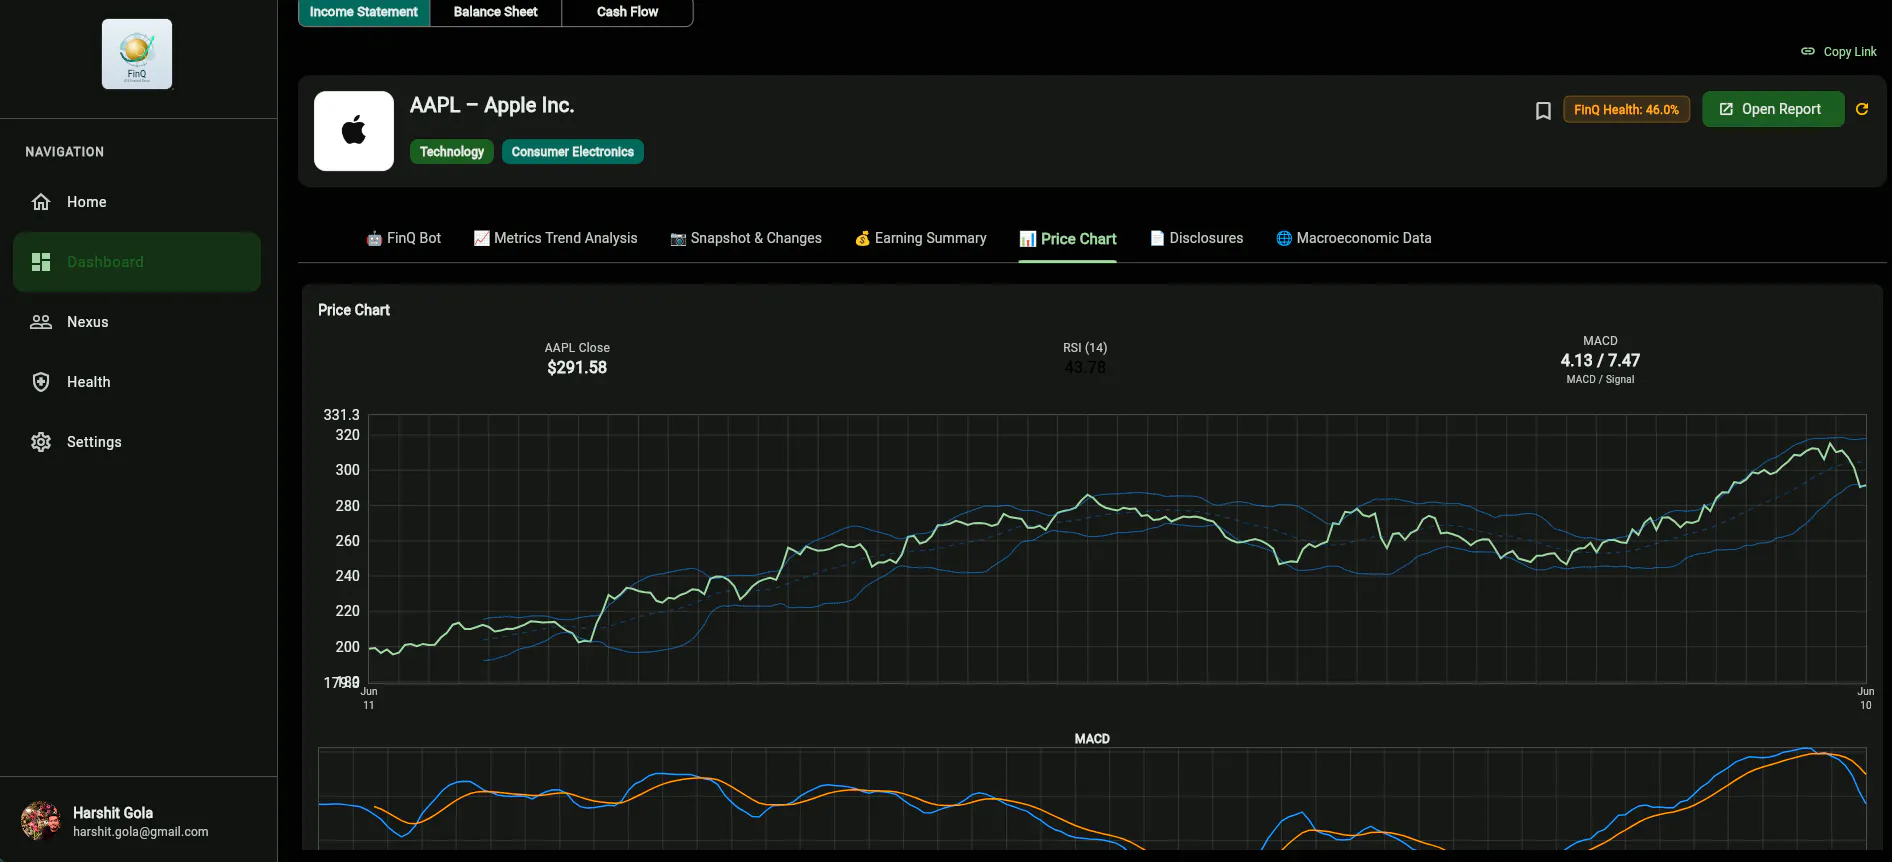Select the Price Chart tab
Image resolution: width=1892 pixels, height=862 pixels.
pos(1068,239)
